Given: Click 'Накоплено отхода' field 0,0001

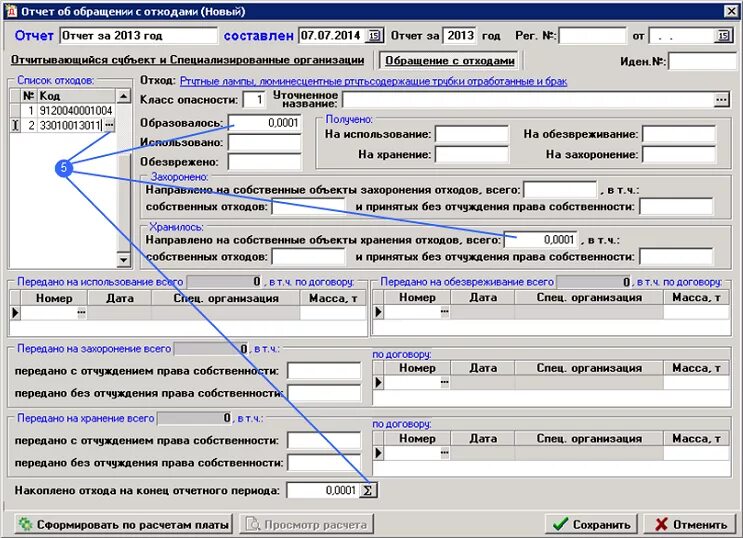Looking at the screenshot, I should click(323, 490).
